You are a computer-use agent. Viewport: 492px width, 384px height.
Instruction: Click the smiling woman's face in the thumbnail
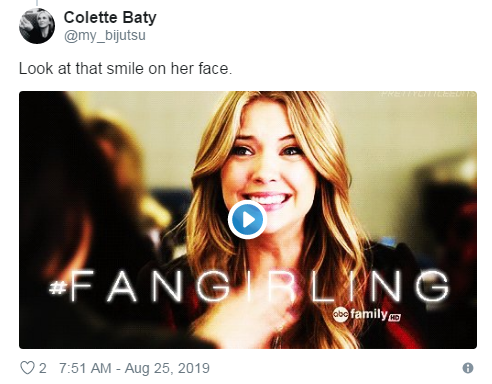(x=263, y=173)
